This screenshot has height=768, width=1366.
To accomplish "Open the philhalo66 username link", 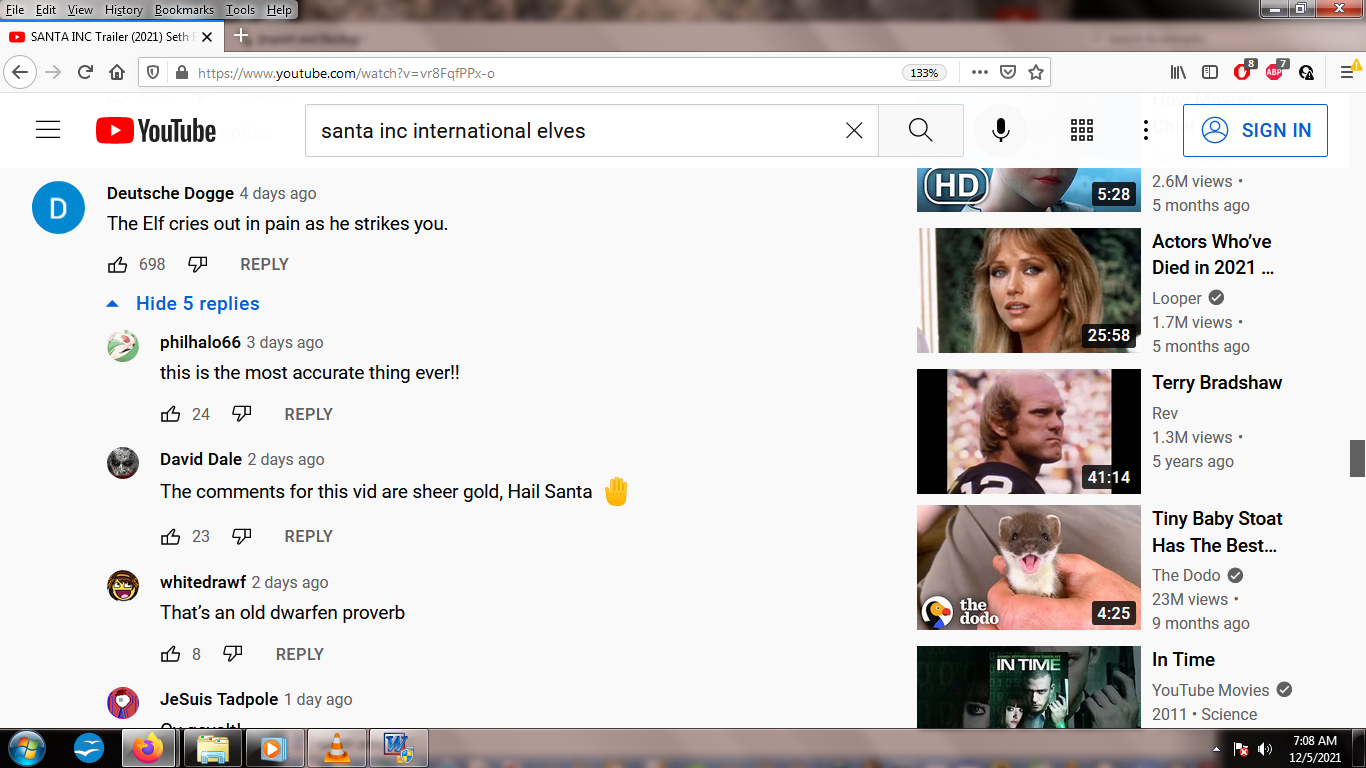I will pyautogui.click(x=200, y=342).
